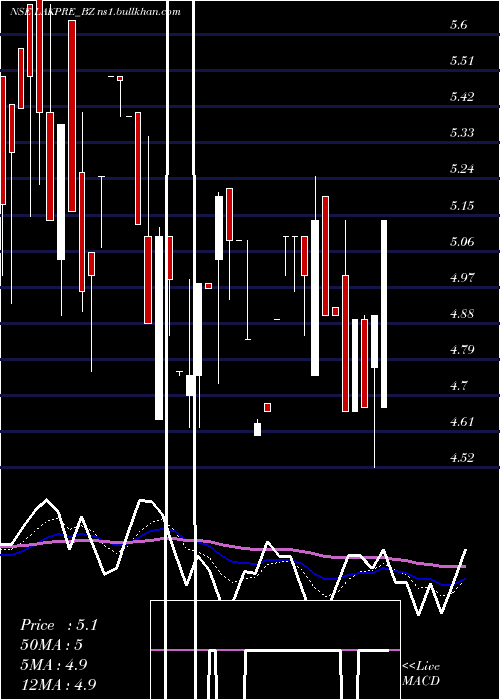
Task: Click the Price : 5.1 readout
Action: 59,625
